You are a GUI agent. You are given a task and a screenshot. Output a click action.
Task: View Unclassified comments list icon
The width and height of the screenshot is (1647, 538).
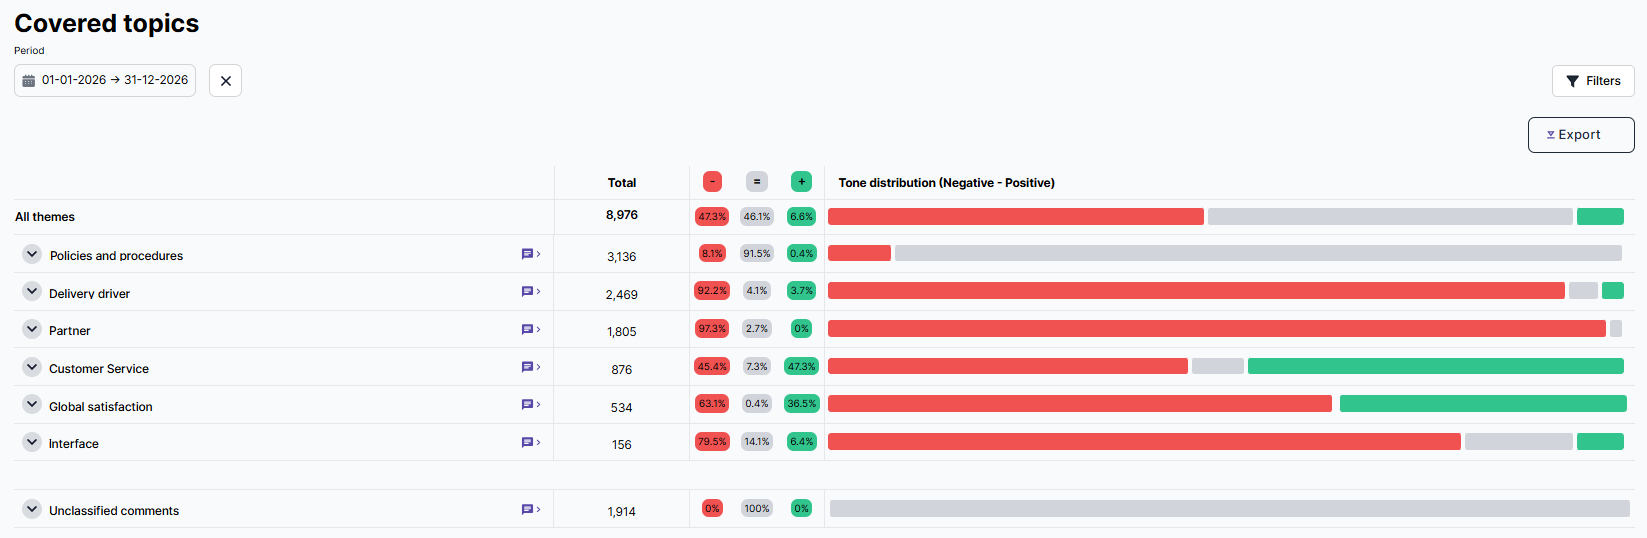[x=530, y=509]
